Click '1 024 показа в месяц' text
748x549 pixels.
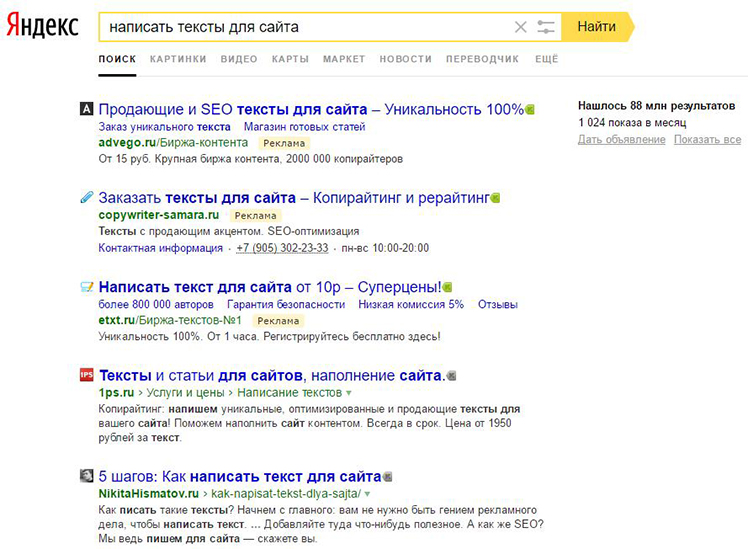coord(632,123)
